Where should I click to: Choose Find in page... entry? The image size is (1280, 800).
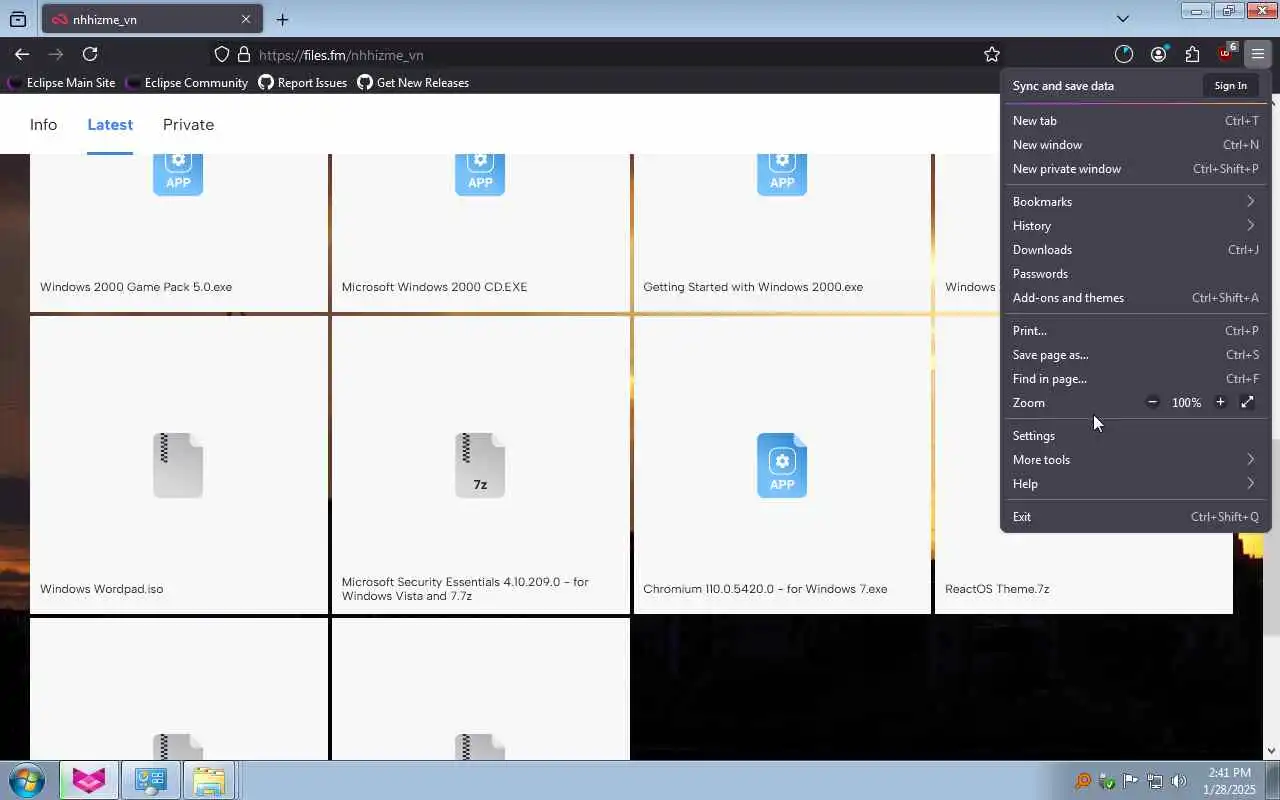1135,378
